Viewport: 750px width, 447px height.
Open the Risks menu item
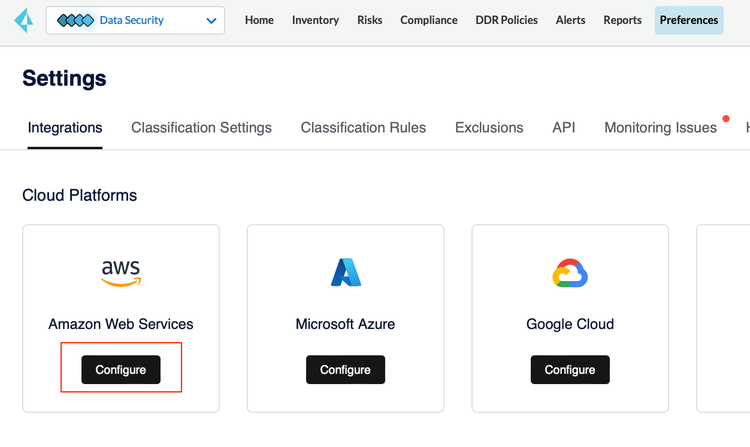click(370, 20)
